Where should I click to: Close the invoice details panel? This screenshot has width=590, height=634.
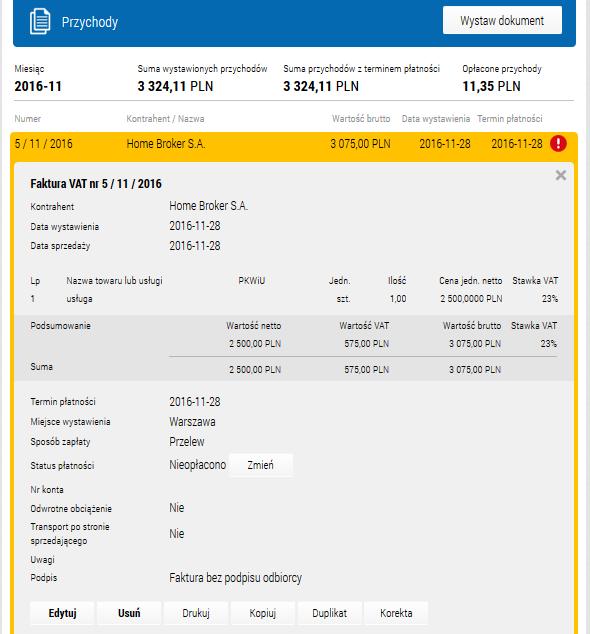point(560,175)
